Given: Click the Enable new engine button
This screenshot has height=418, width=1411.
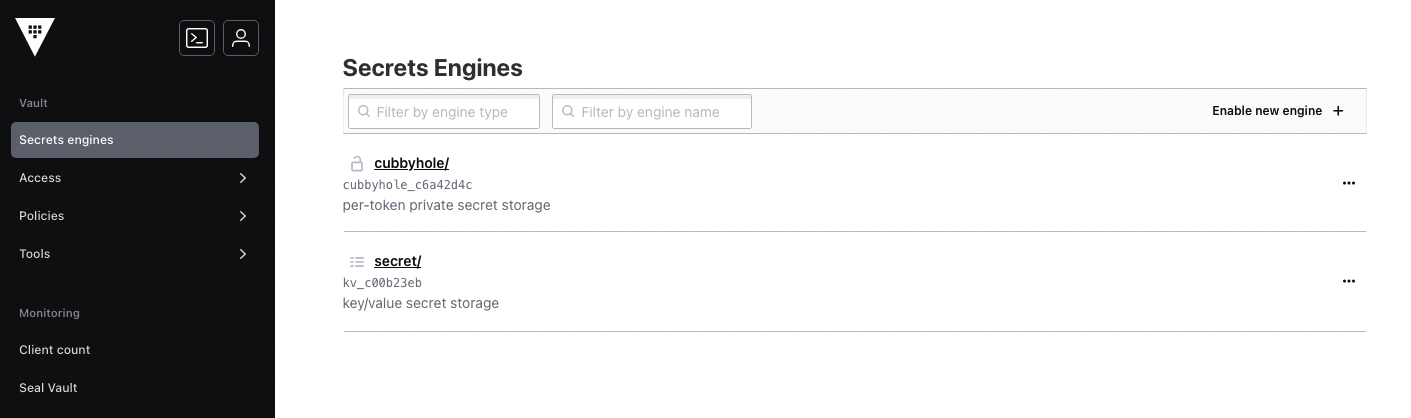Looking at the screenshot, I should point(1267,111).
